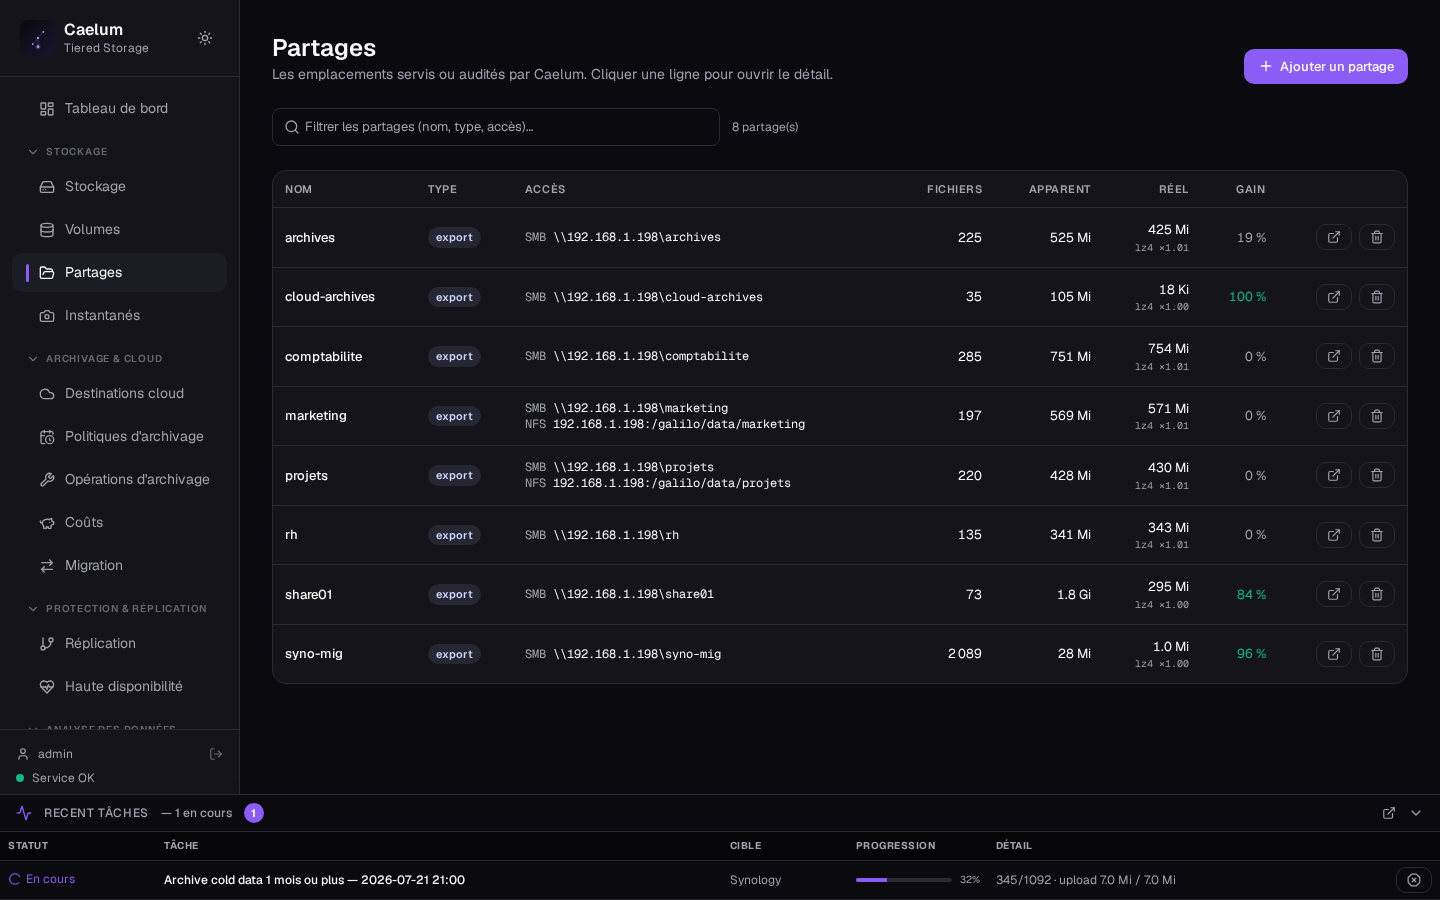This screenshot has width=1440, height=900.
Task: Open Instantanés page
Action: point(119,315)
